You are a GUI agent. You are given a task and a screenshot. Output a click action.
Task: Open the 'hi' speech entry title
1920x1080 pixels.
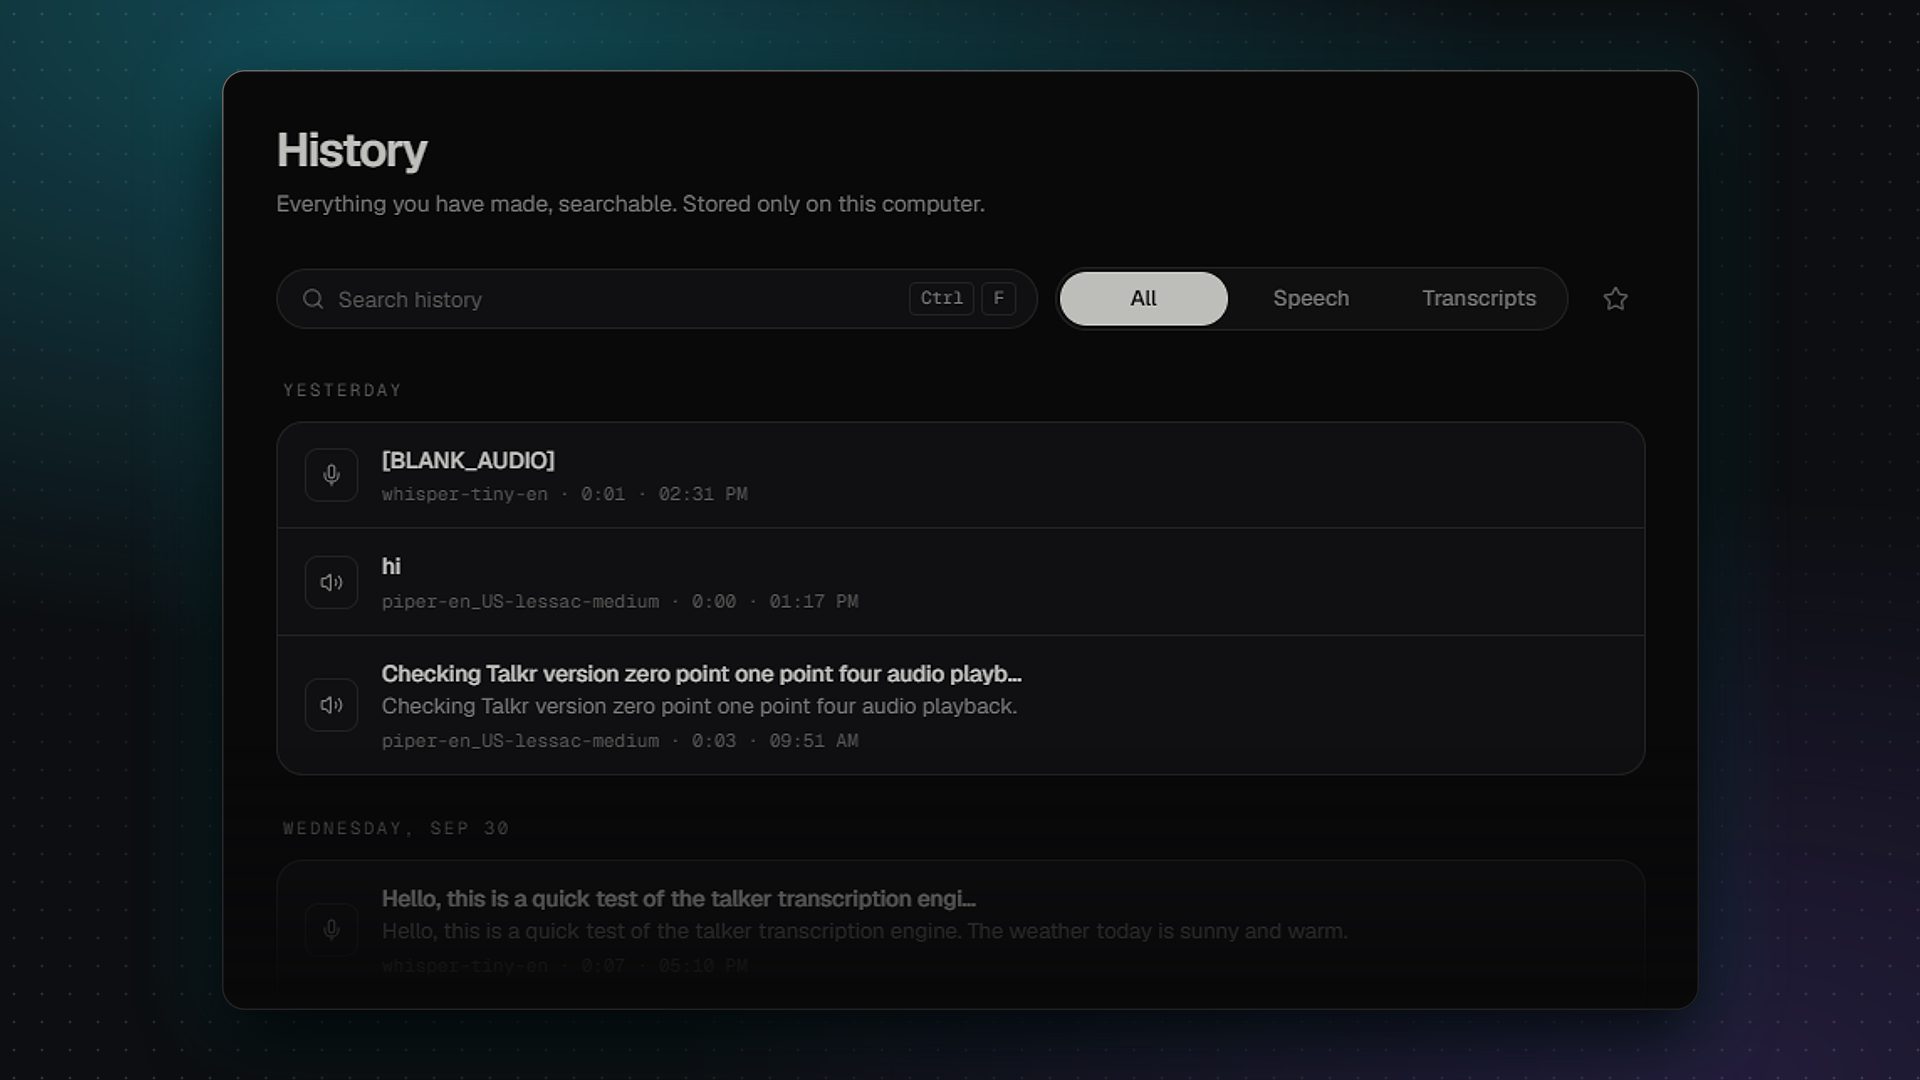(x=391, y=566)
